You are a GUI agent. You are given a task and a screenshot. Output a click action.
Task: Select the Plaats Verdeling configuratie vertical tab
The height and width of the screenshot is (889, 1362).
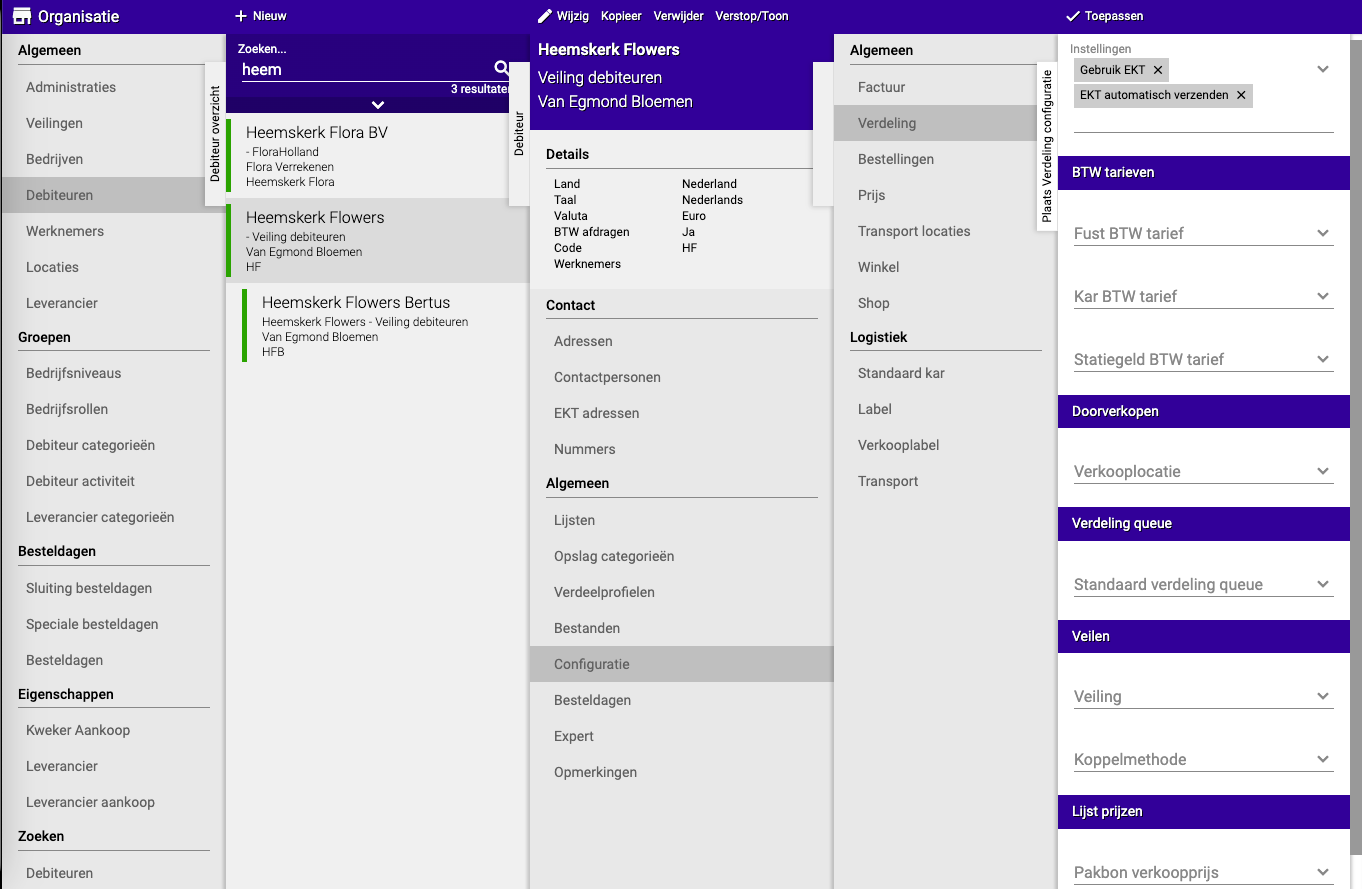coord(1047,146)
